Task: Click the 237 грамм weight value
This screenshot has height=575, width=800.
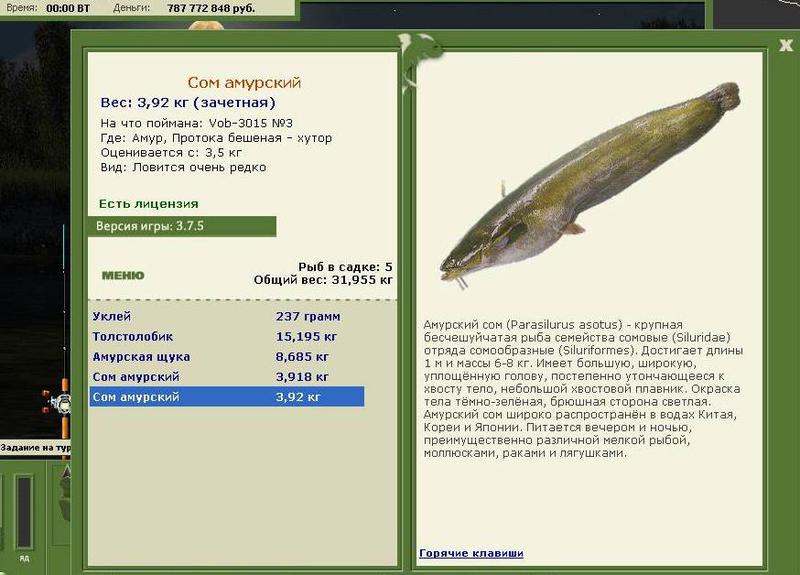Action: tap(308, 316)
